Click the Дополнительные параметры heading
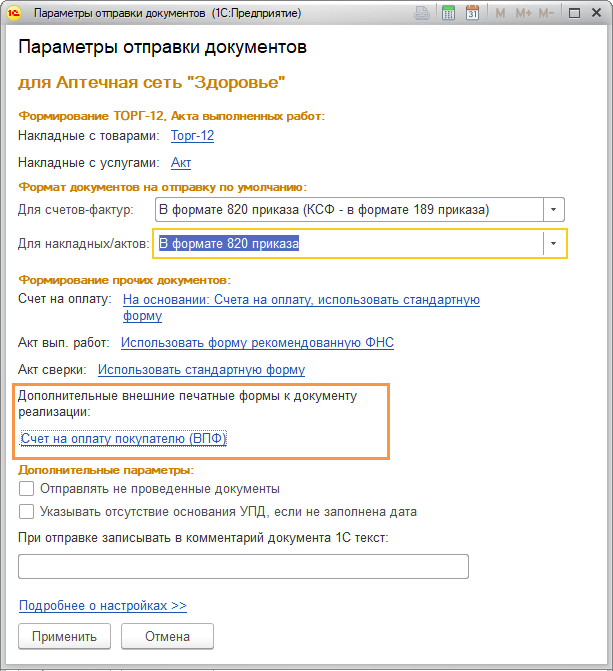Image resolution: width=613 pixels, height=671 pixels. pyautogui.click(x=106, y=470)
